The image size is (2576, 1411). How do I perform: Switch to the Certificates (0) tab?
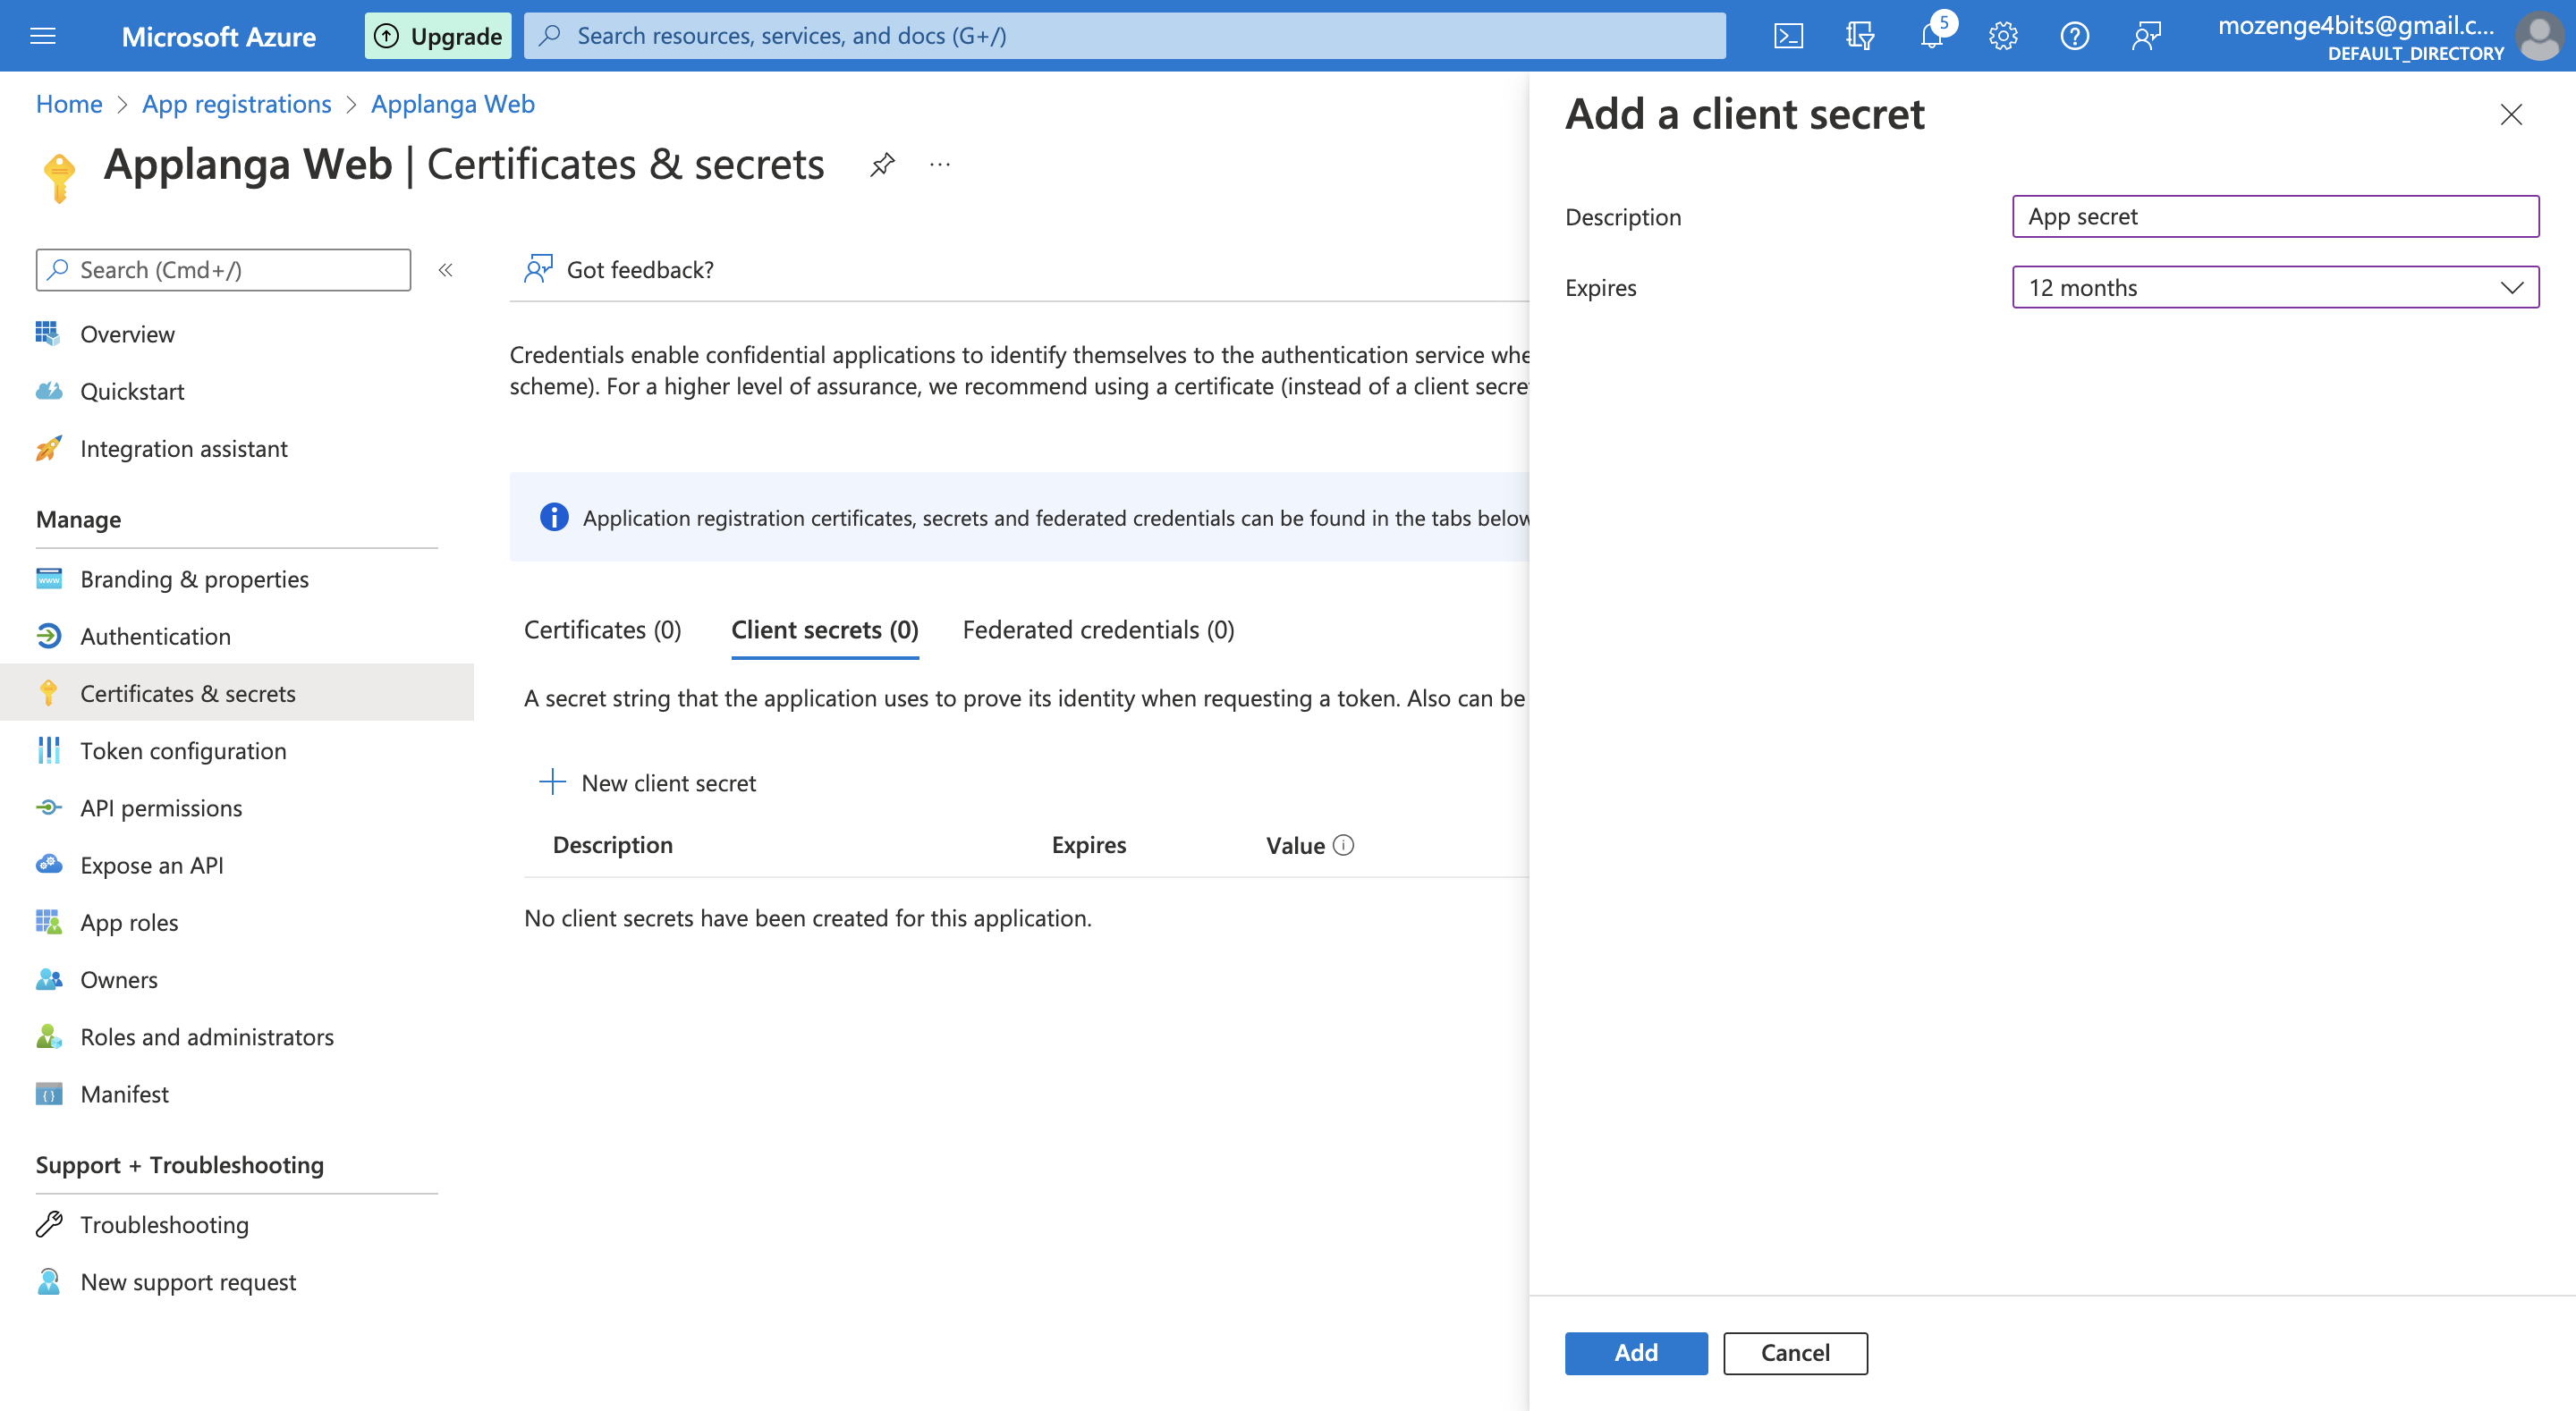603,630
